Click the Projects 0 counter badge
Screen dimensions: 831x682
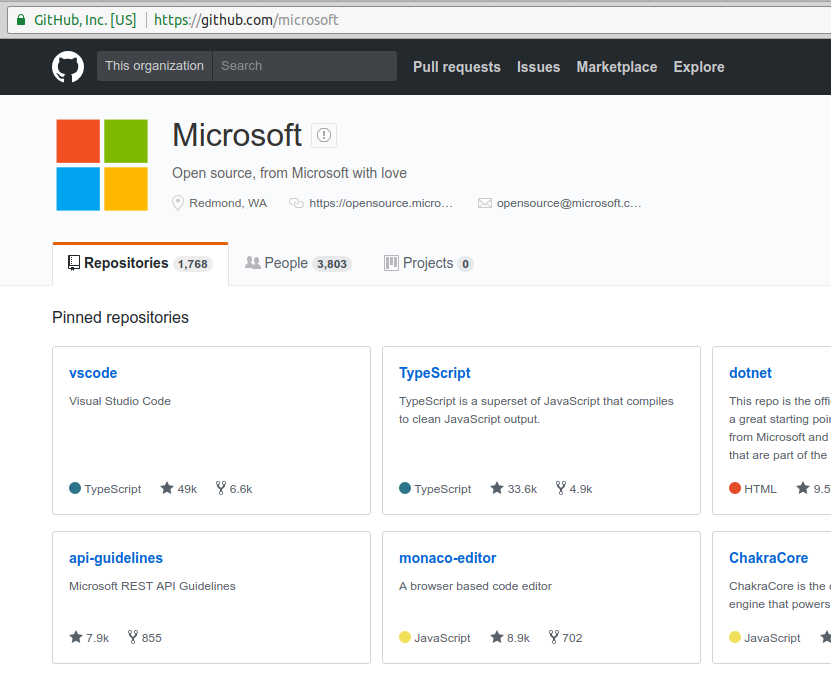pyautogui.click(x=465, y=264)
